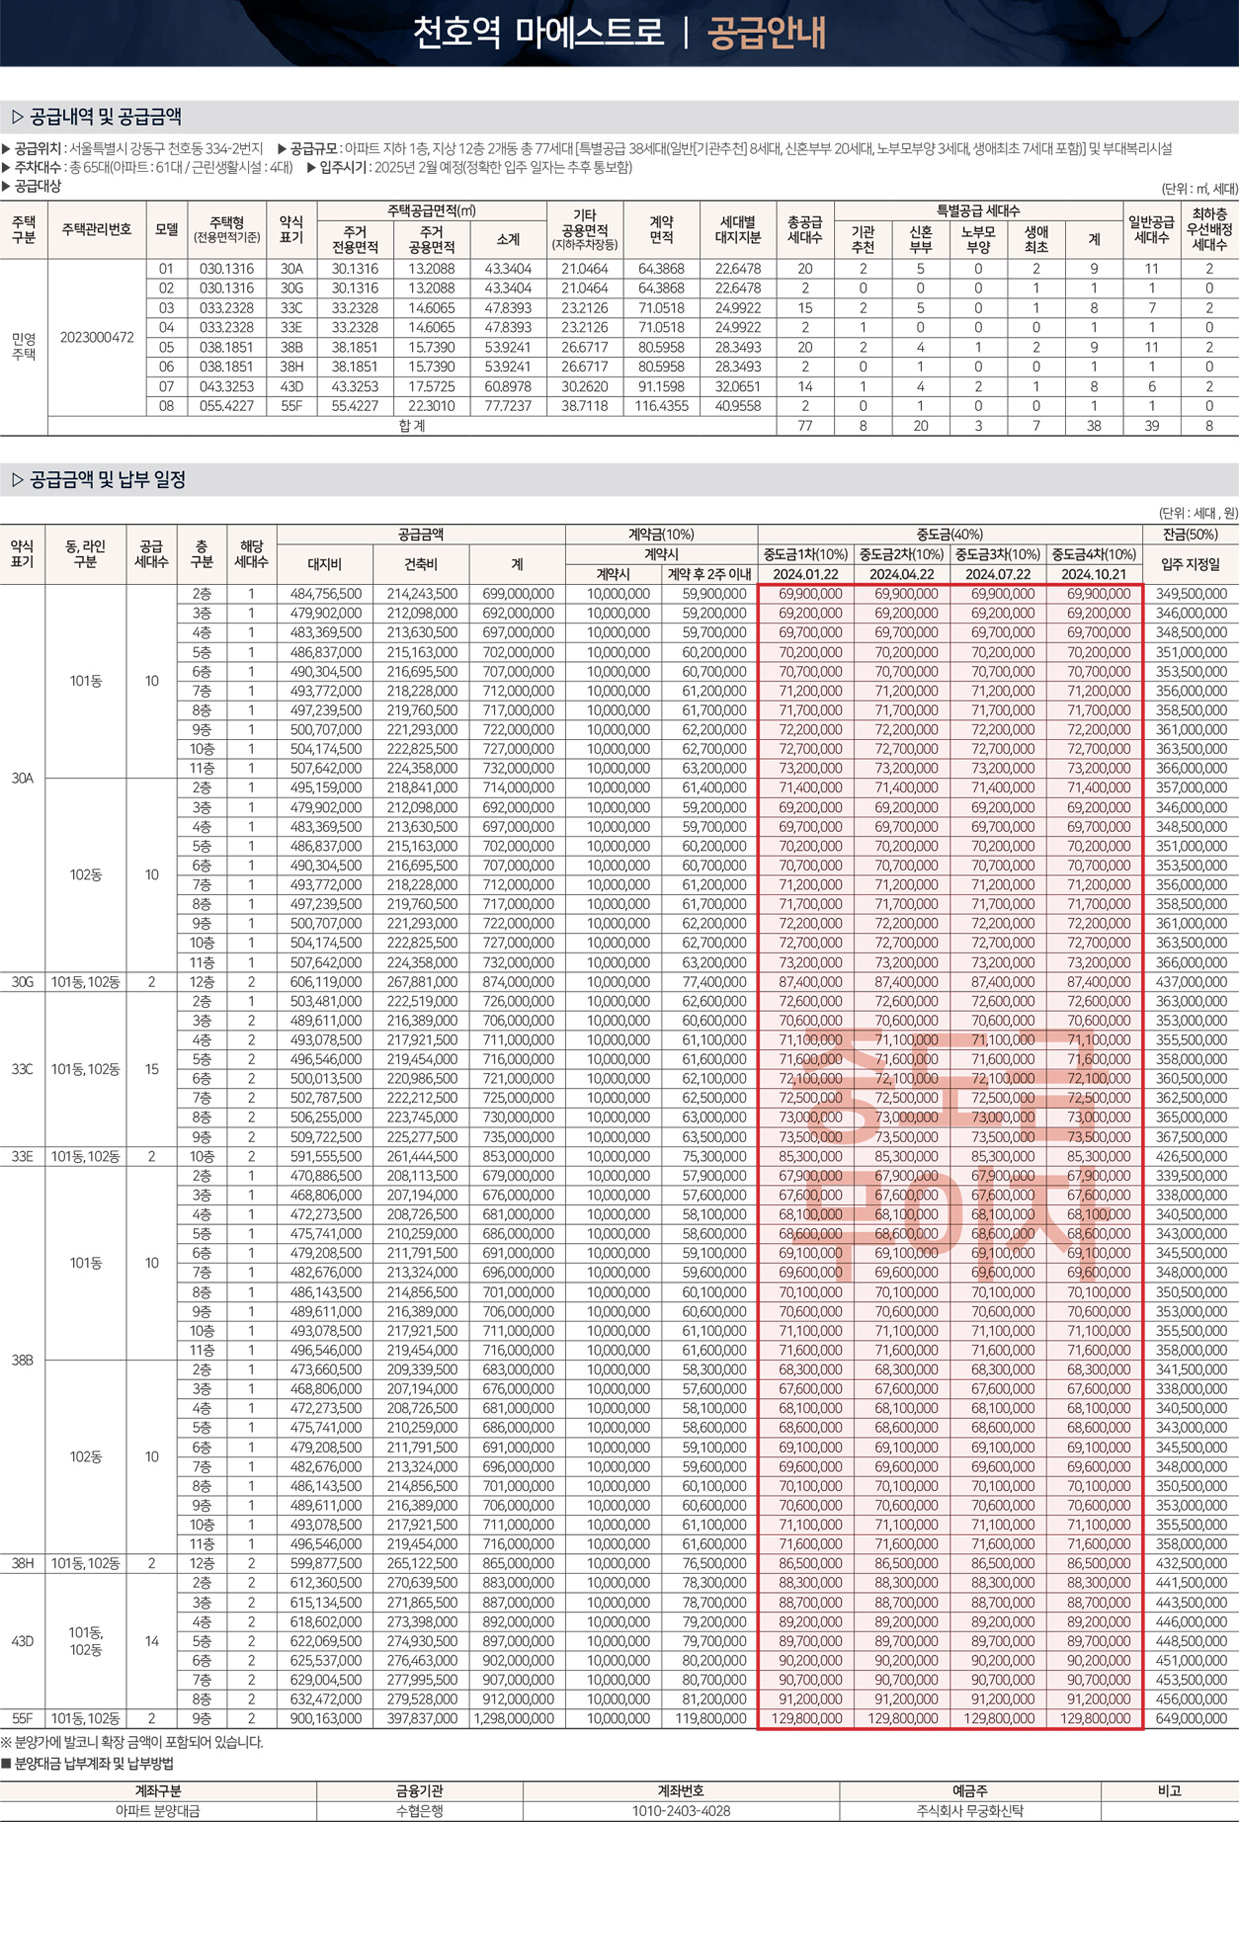This screenshot has width=1240, height=1955.
Task: Select the '아파트 분양대금' account type cell
Action: pyautogui.click(x=158, y=1811)
